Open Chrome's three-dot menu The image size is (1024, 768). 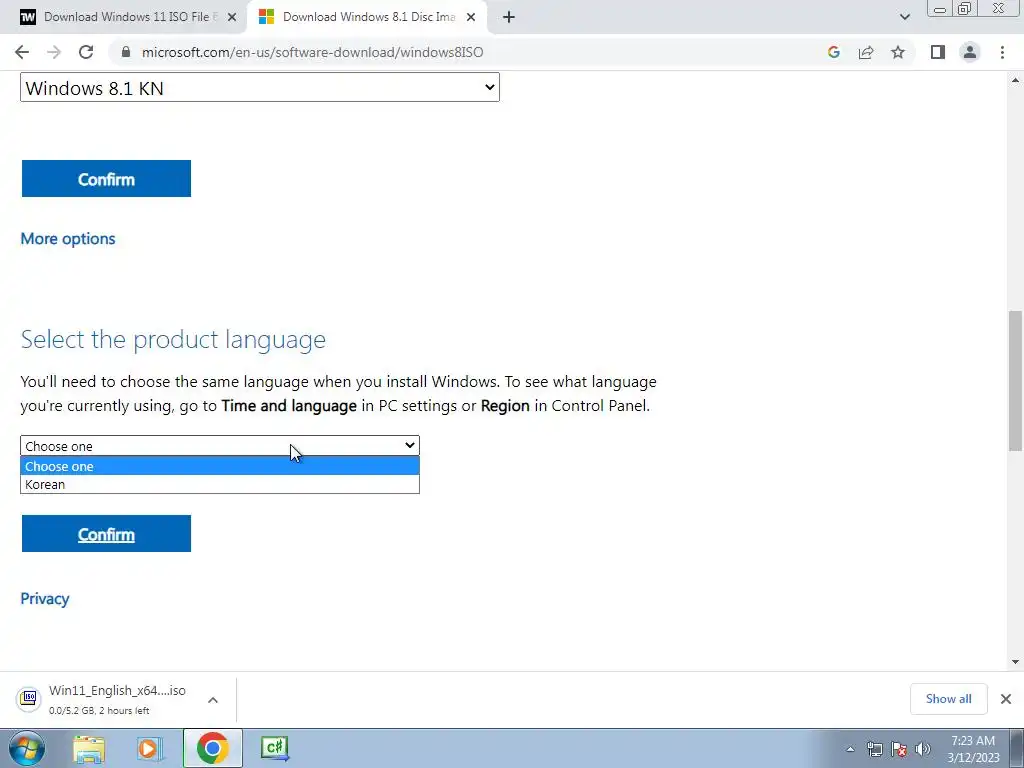tap(1002, 52)
